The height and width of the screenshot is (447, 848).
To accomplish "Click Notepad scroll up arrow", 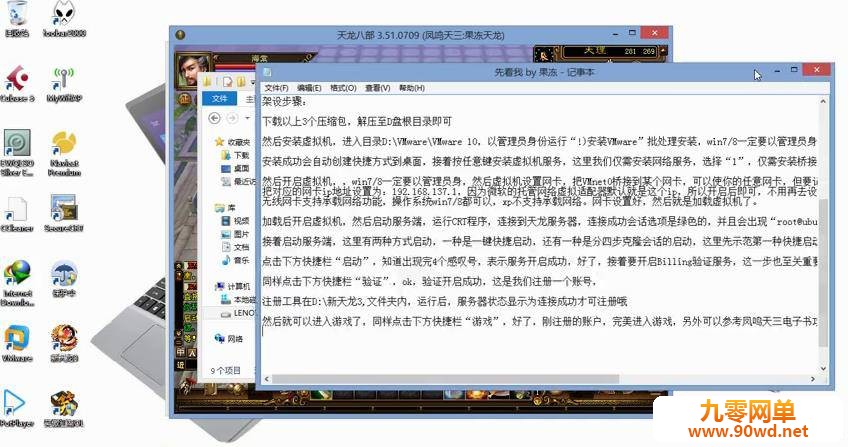I will (823, 101).
